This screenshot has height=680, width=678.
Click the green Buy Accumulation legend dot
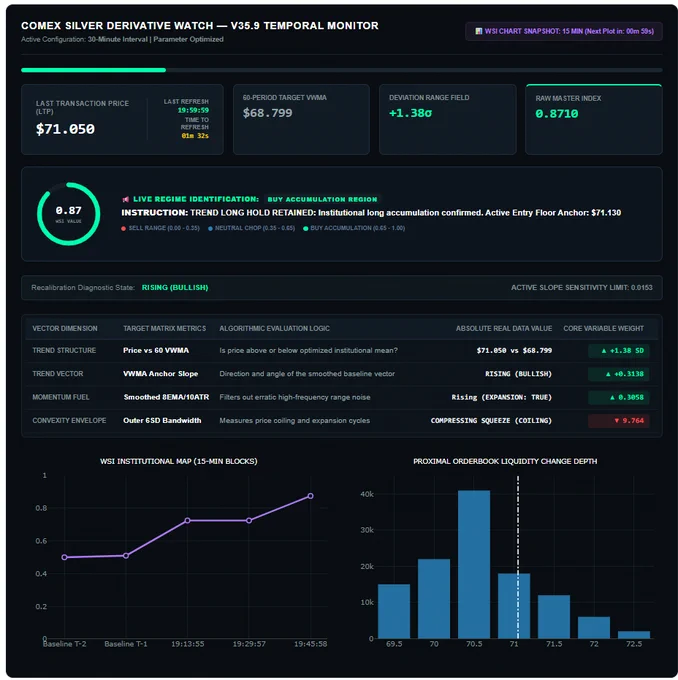tap(305, 229)
